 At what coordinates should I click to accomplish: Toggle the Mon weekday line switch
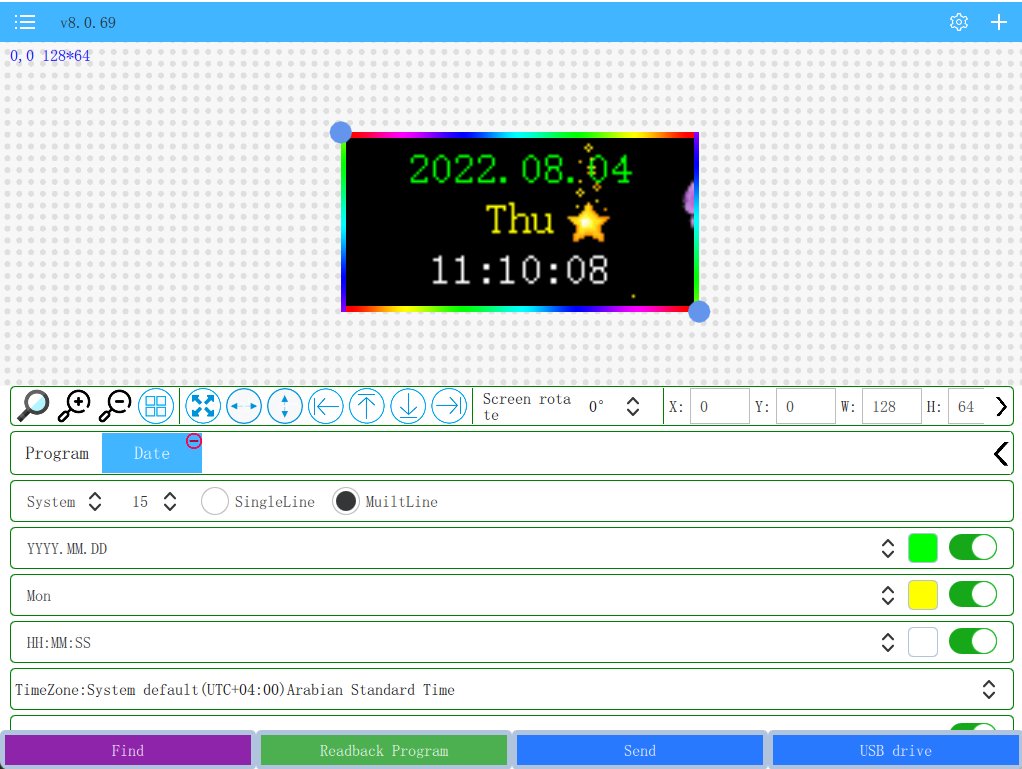pos(972,594)
